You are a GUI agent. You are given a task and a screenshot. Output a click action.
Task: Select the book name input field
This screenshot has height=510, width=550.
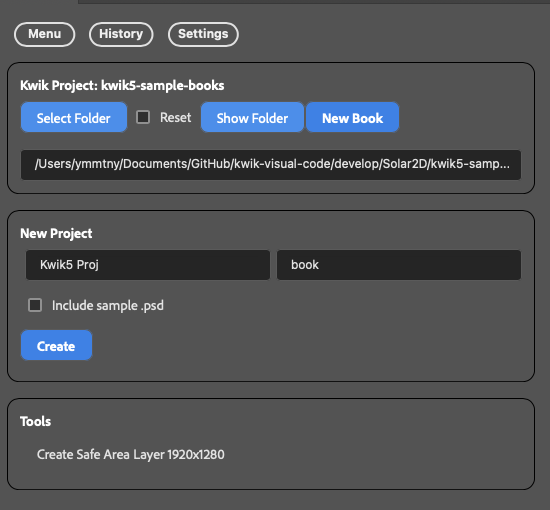point(399,265)
